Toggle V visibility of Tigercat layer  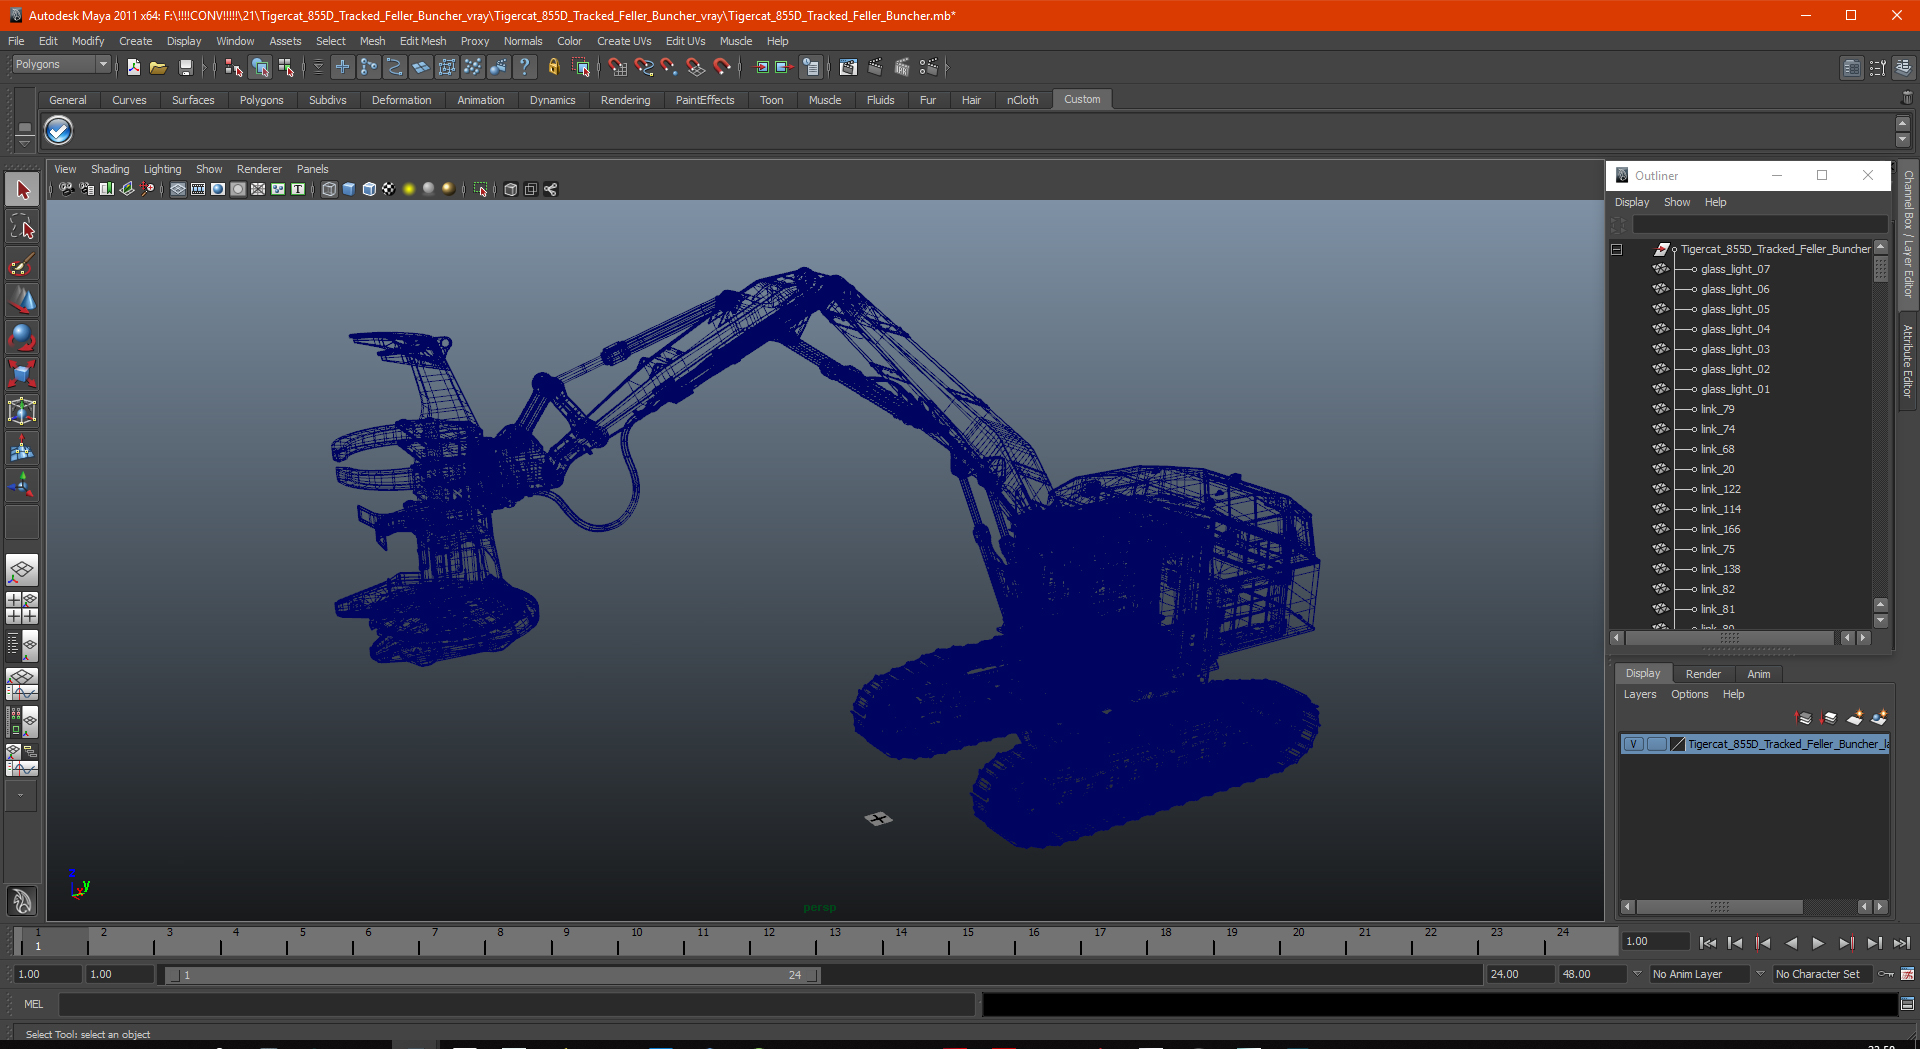(x=1633, y=744)
